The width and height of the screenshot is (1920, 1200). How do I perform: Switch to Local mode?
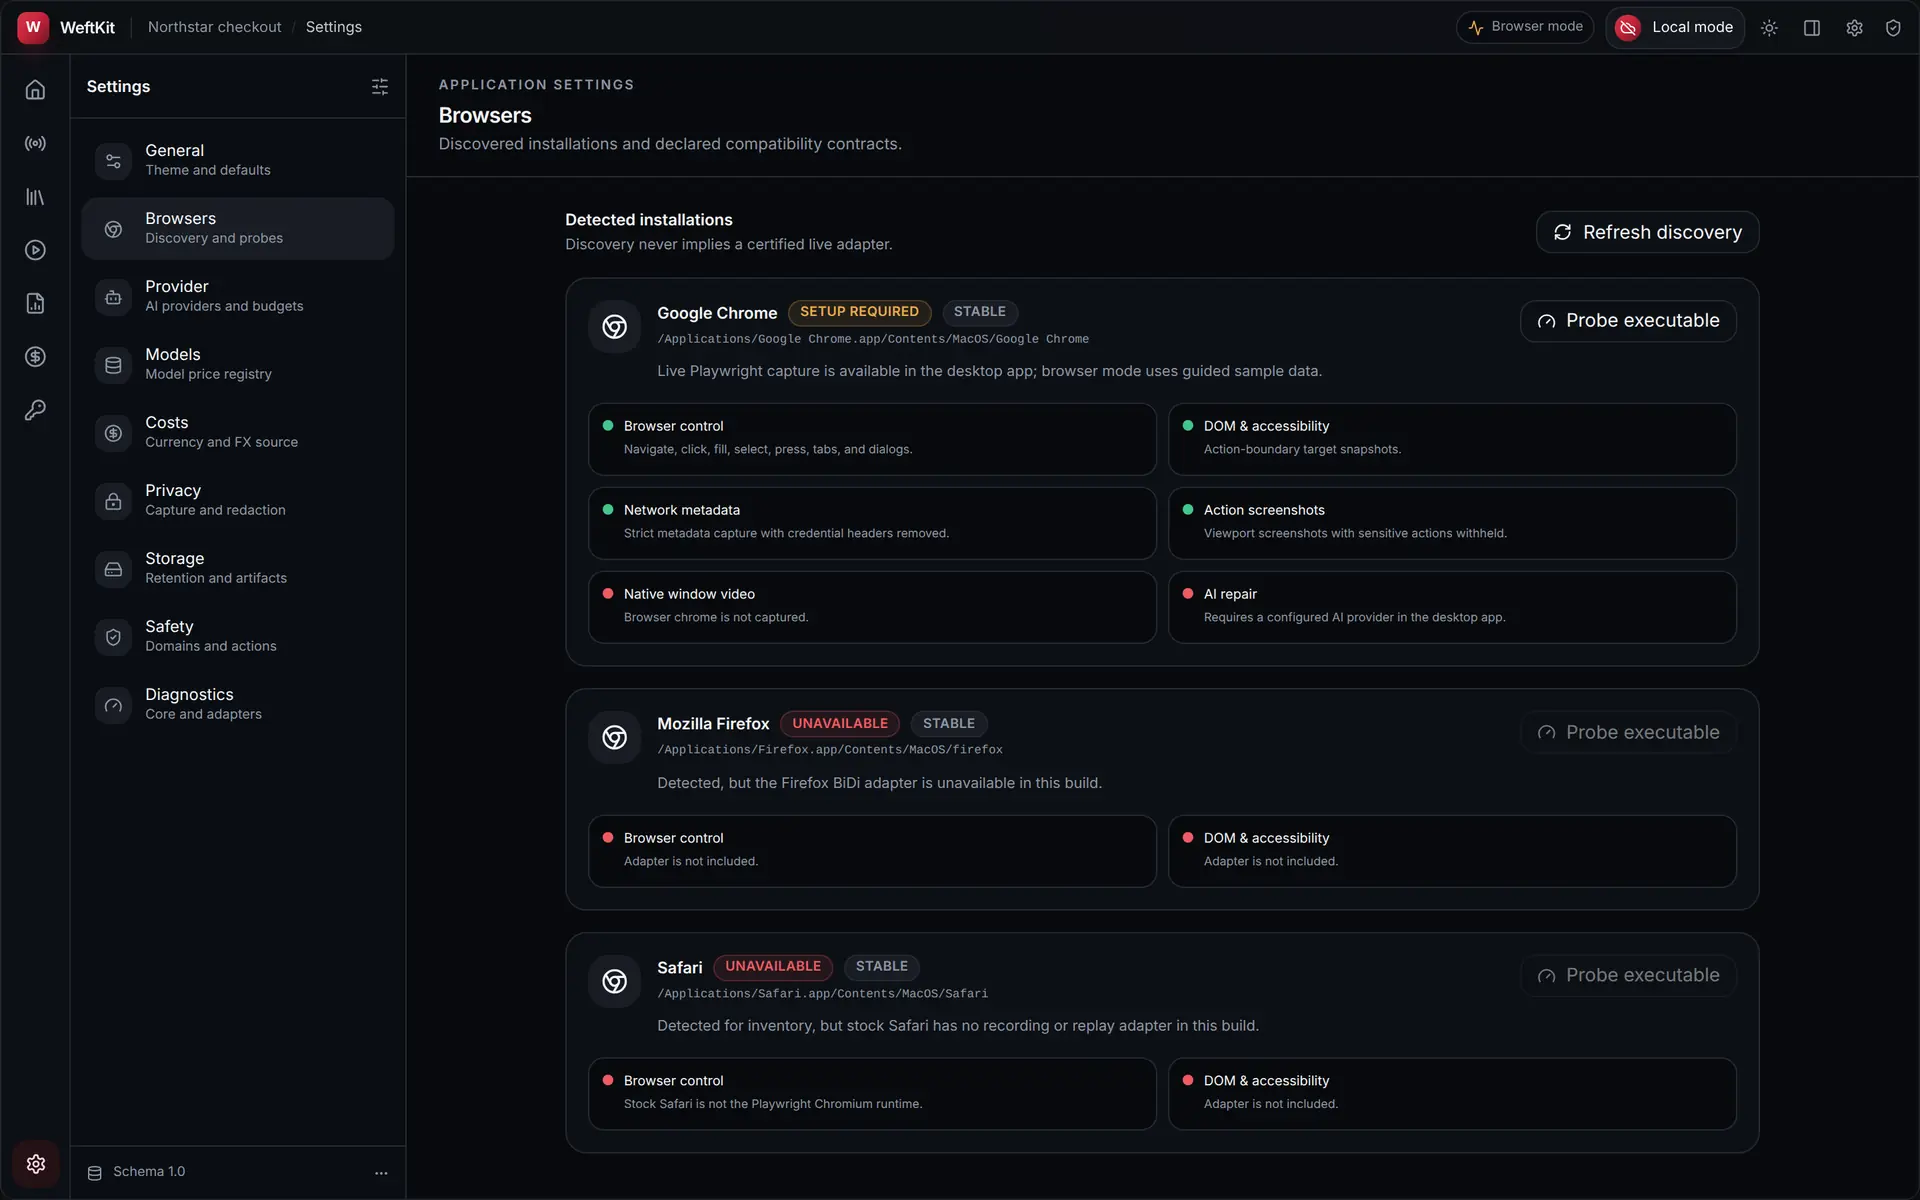(1675, 27)
